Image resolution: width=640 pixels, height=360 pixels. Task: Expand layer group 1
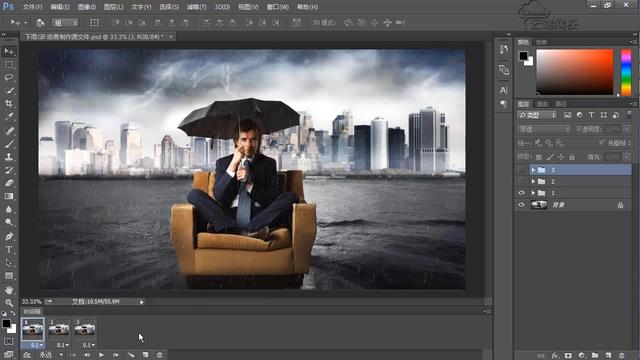pos(533,193)
